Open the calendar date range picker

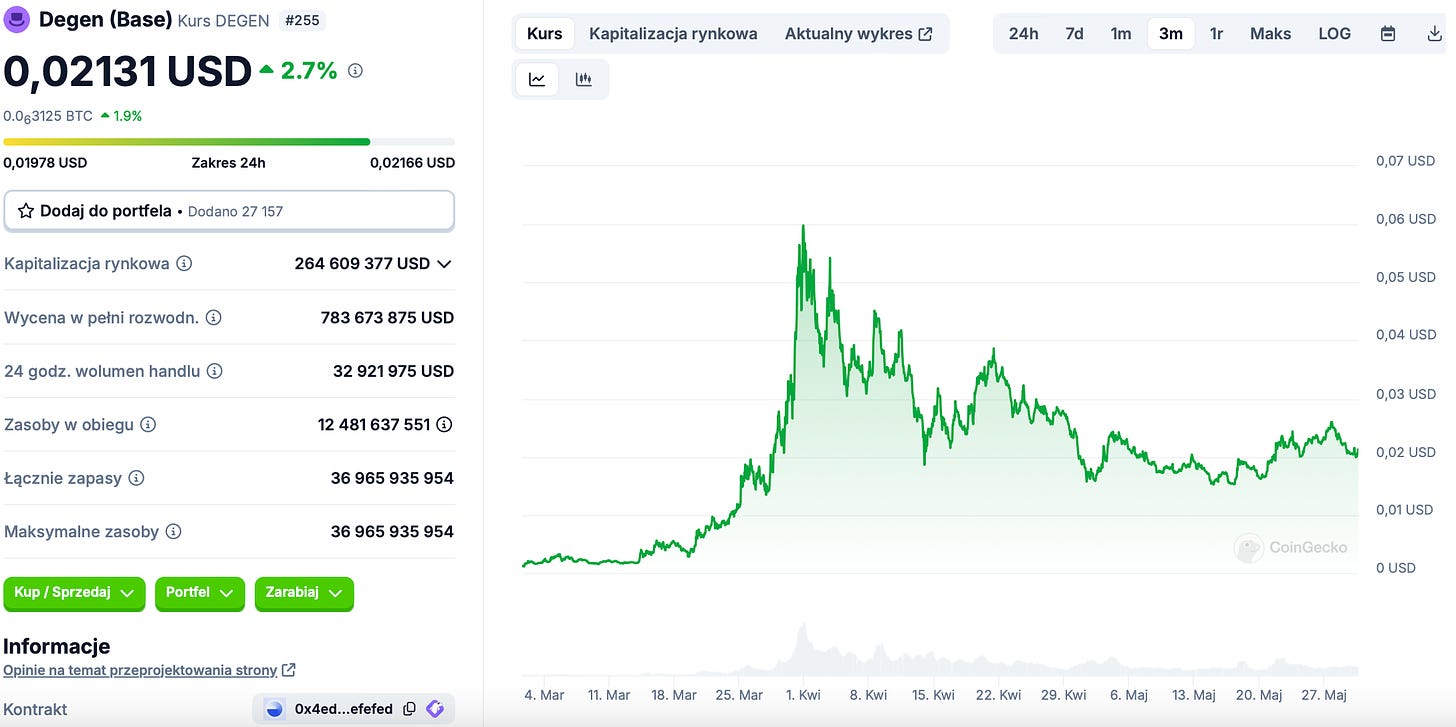pos(1388,34)
